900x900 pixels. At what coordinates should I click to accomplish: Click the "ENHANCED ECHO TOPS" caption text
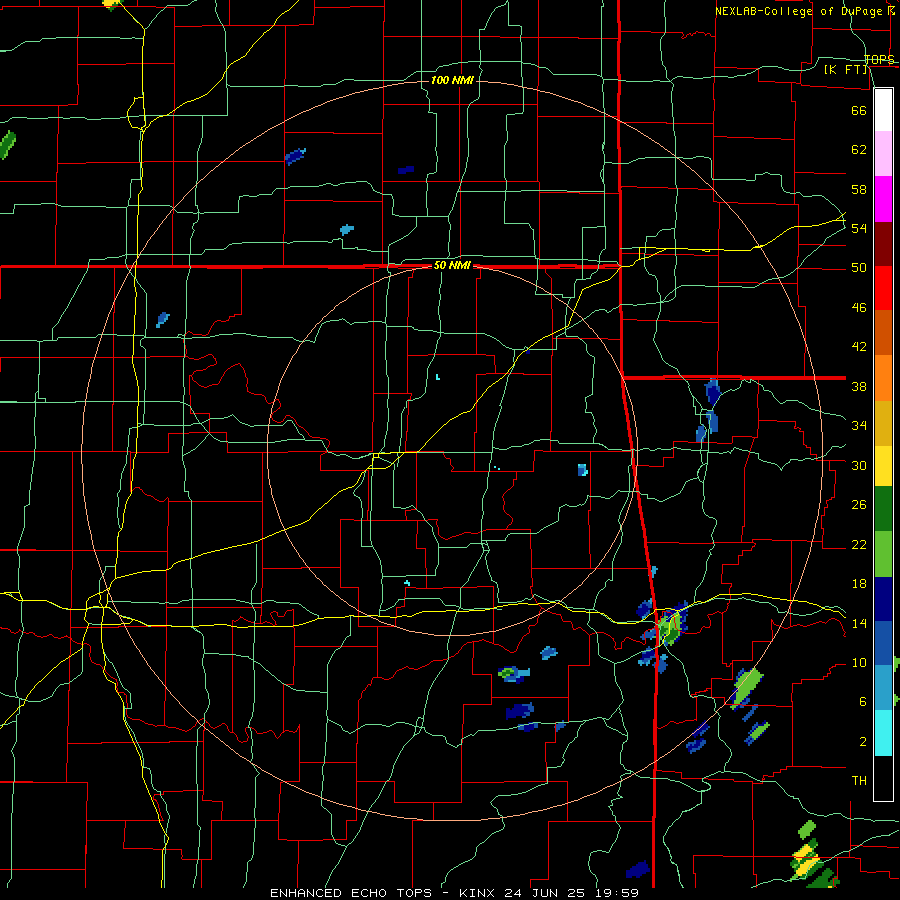(x=354, y=893)
